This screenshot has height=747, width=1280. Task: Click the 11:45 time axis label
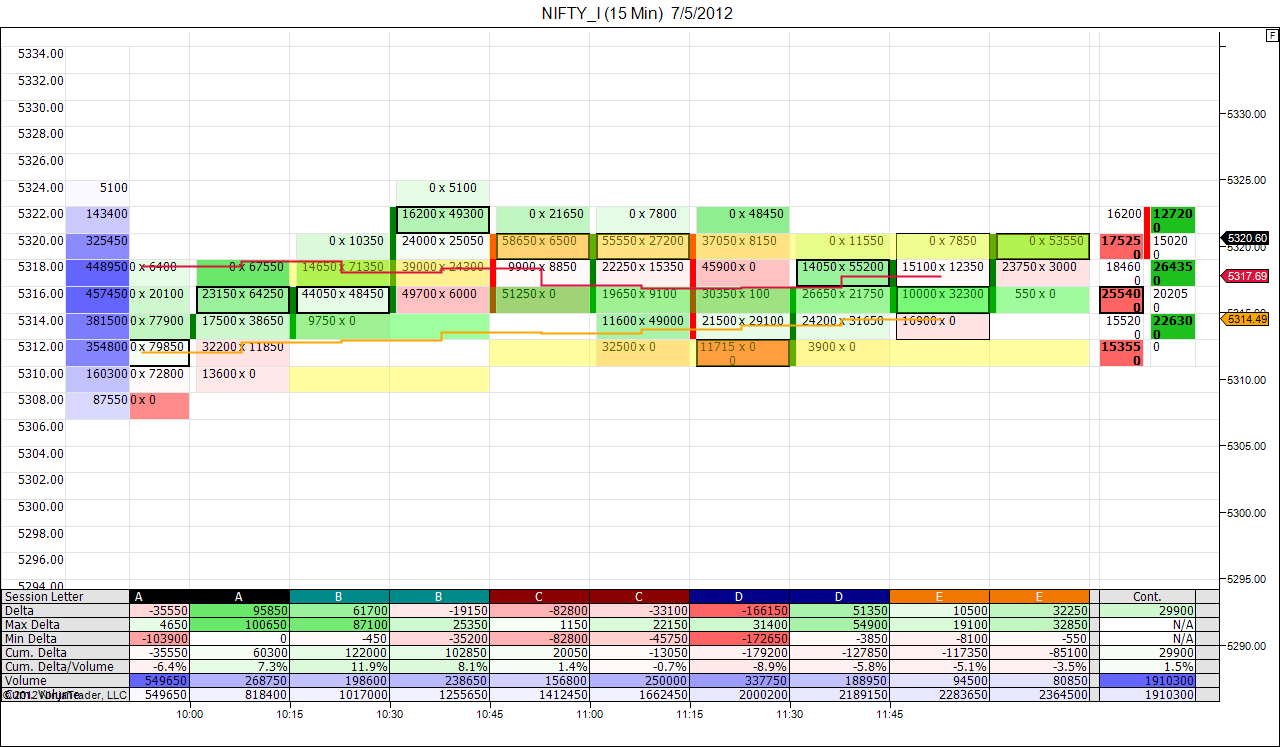(x=890, y=714)
